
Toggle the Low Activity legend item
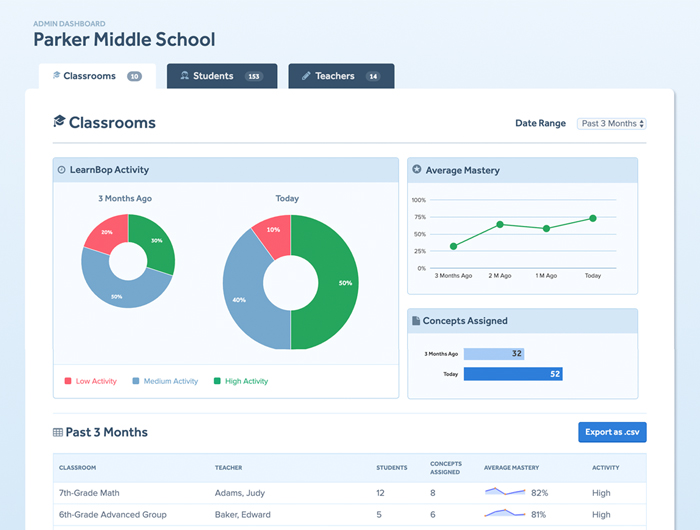(91, 381)
